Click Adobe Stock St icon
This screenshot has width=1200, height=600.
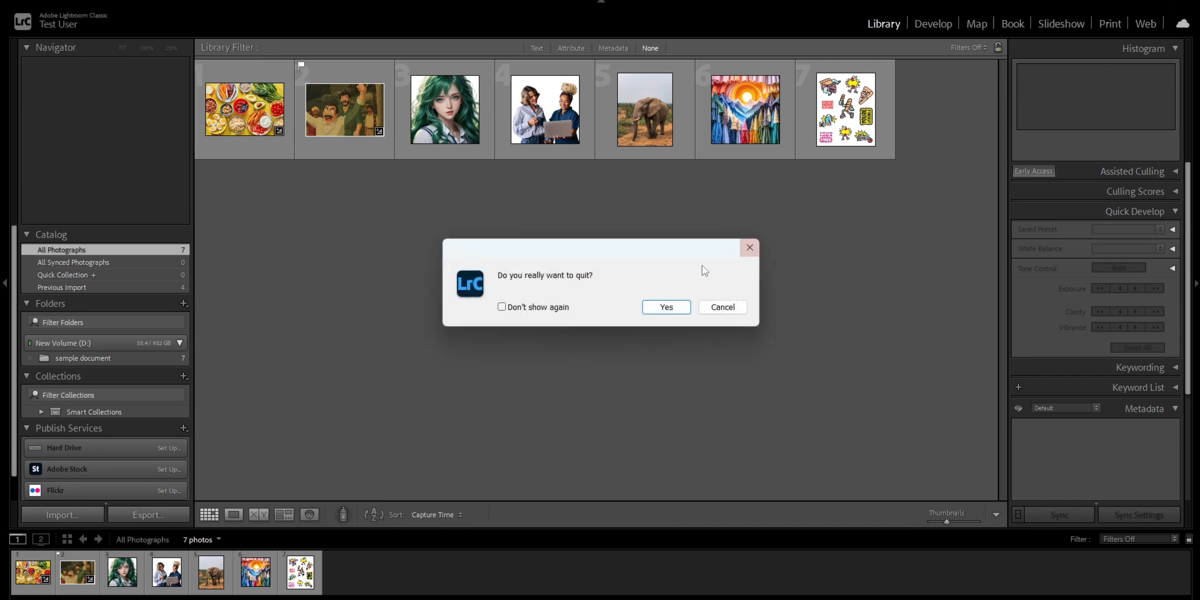pos(35,468)
